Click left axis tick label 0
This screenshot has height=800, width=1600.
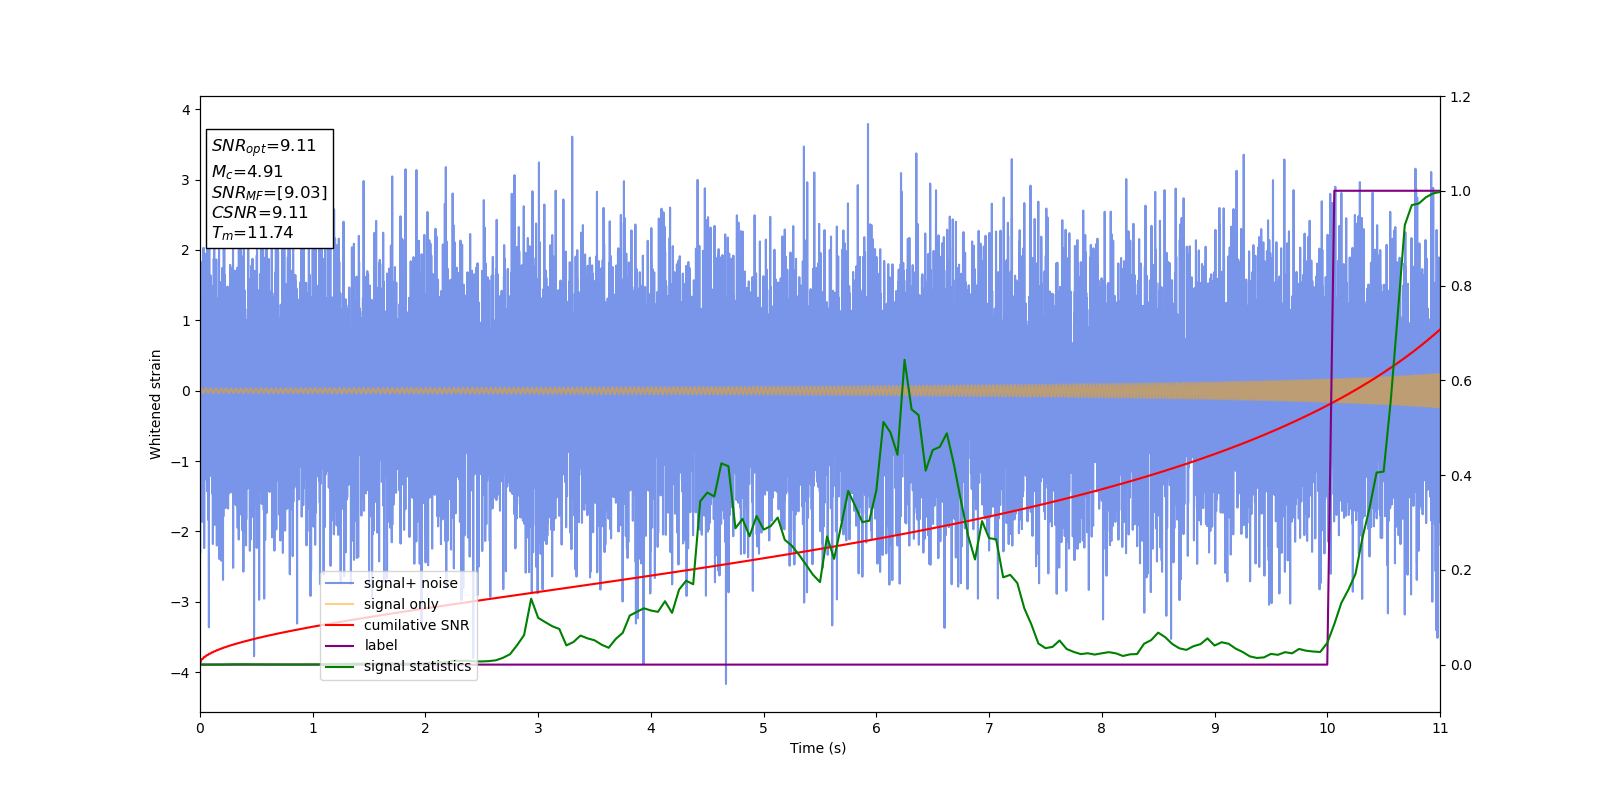(186, 391)
